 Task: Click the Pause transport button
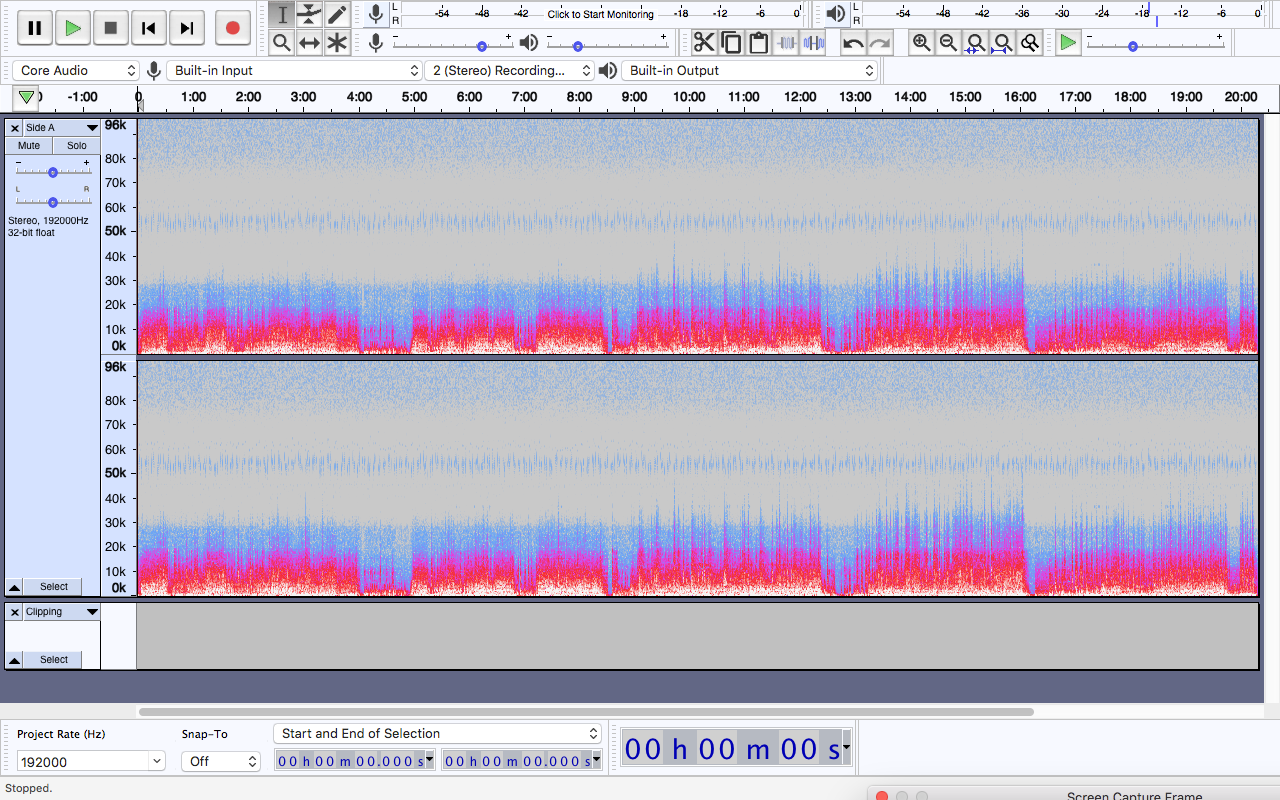35,28
